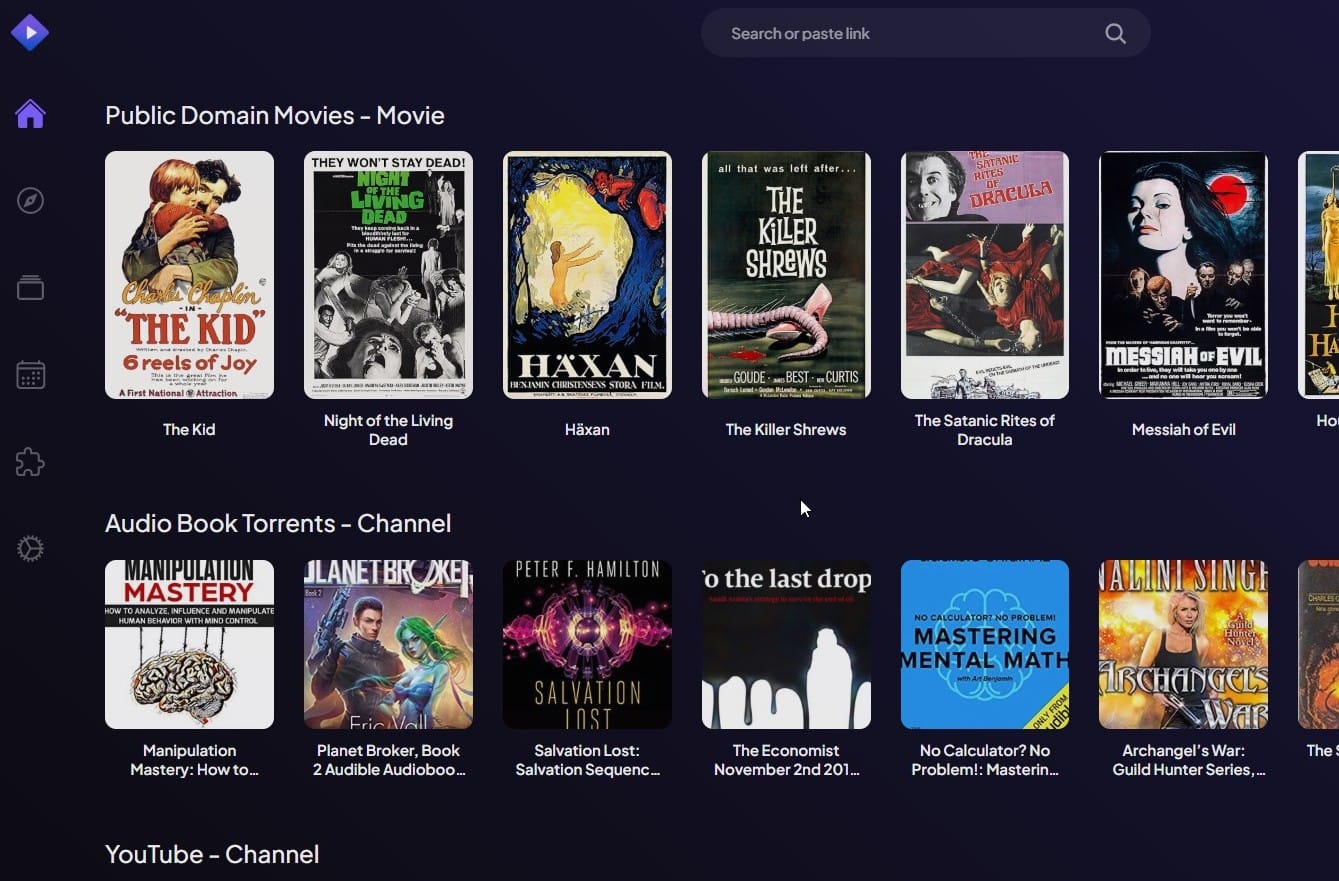1339x881 pixels.
Task: Open the Calendar icon in sidebar
Action: click(x=30, y=375)
